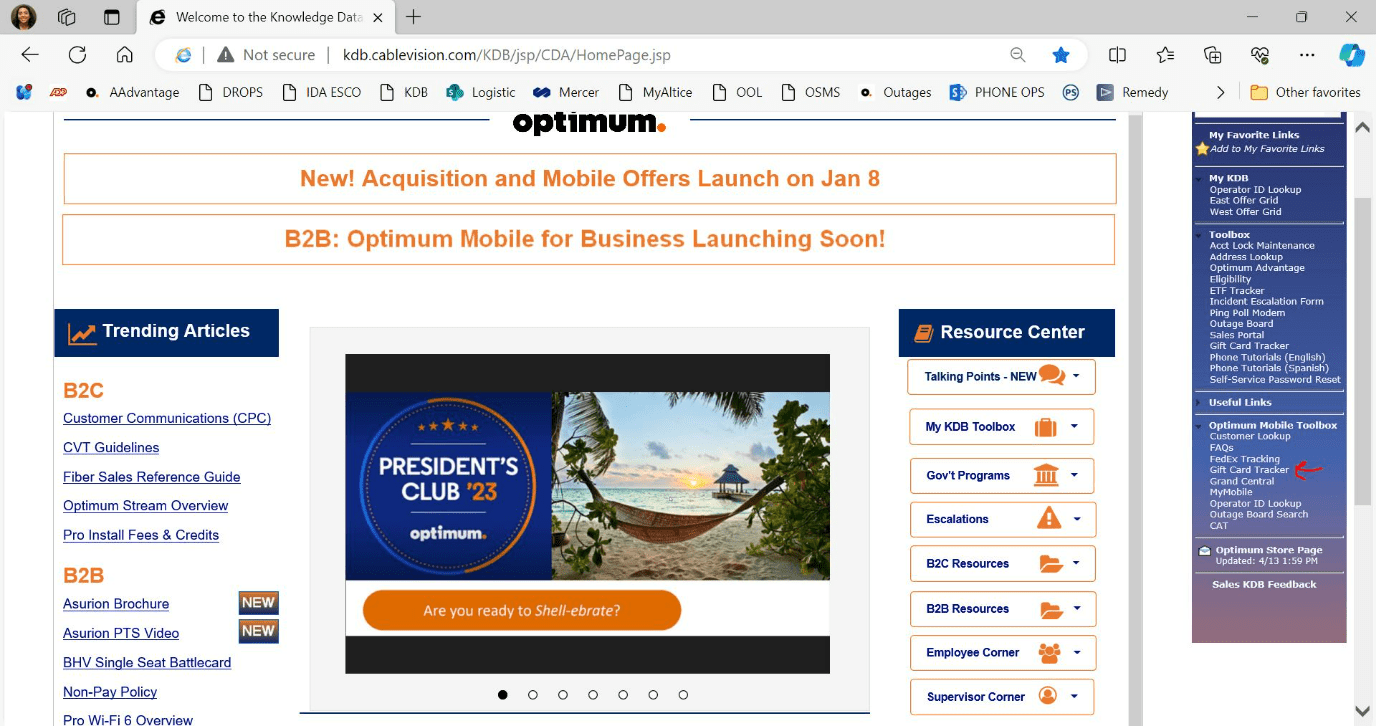This screenshot has height=726, width=1376.
Task: Go to the browser Home icon
Action: click(124, 55)
